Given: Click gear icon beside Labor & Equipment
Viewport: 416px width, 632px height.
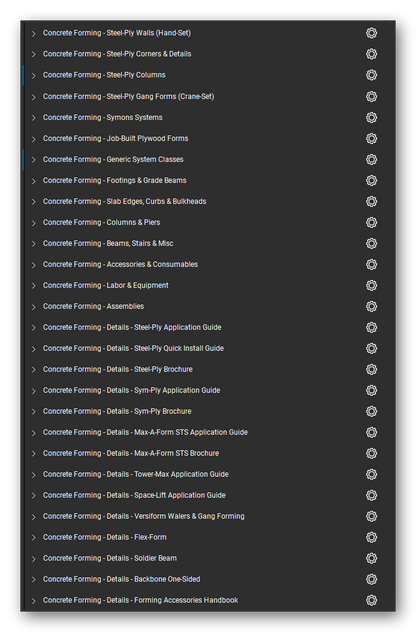Looking at the screenshot, I should 371,285.
